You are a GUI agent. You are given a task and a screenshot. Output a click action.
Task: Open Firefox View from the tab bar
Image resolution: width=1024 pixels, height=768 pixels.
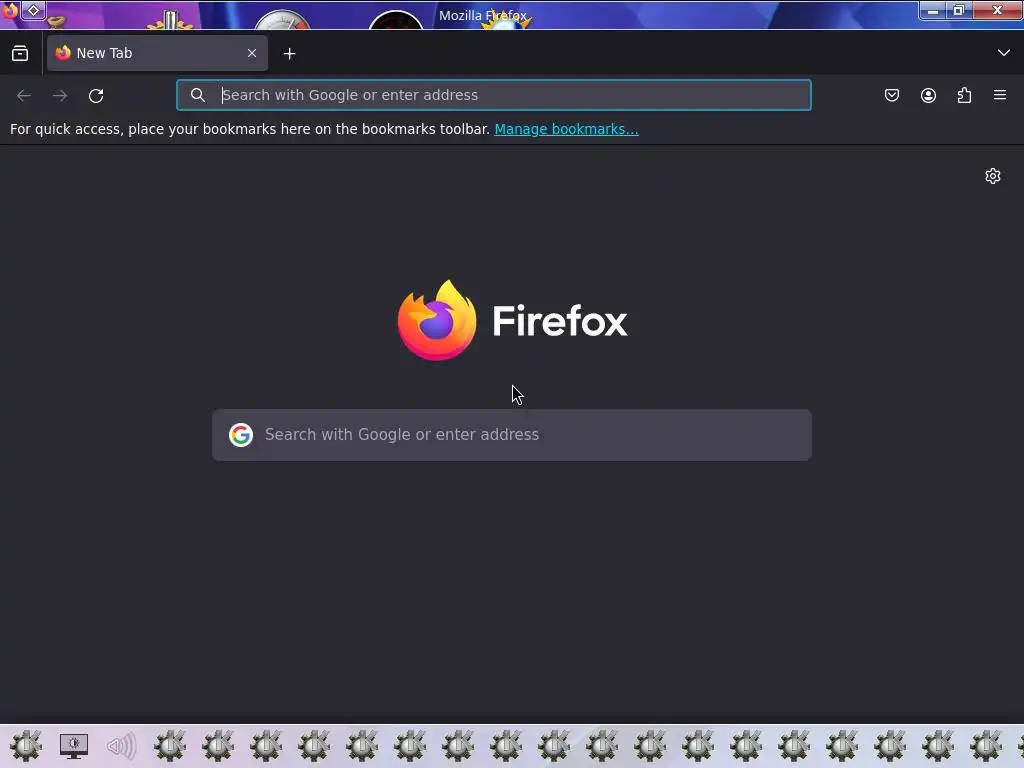(20, 53)
